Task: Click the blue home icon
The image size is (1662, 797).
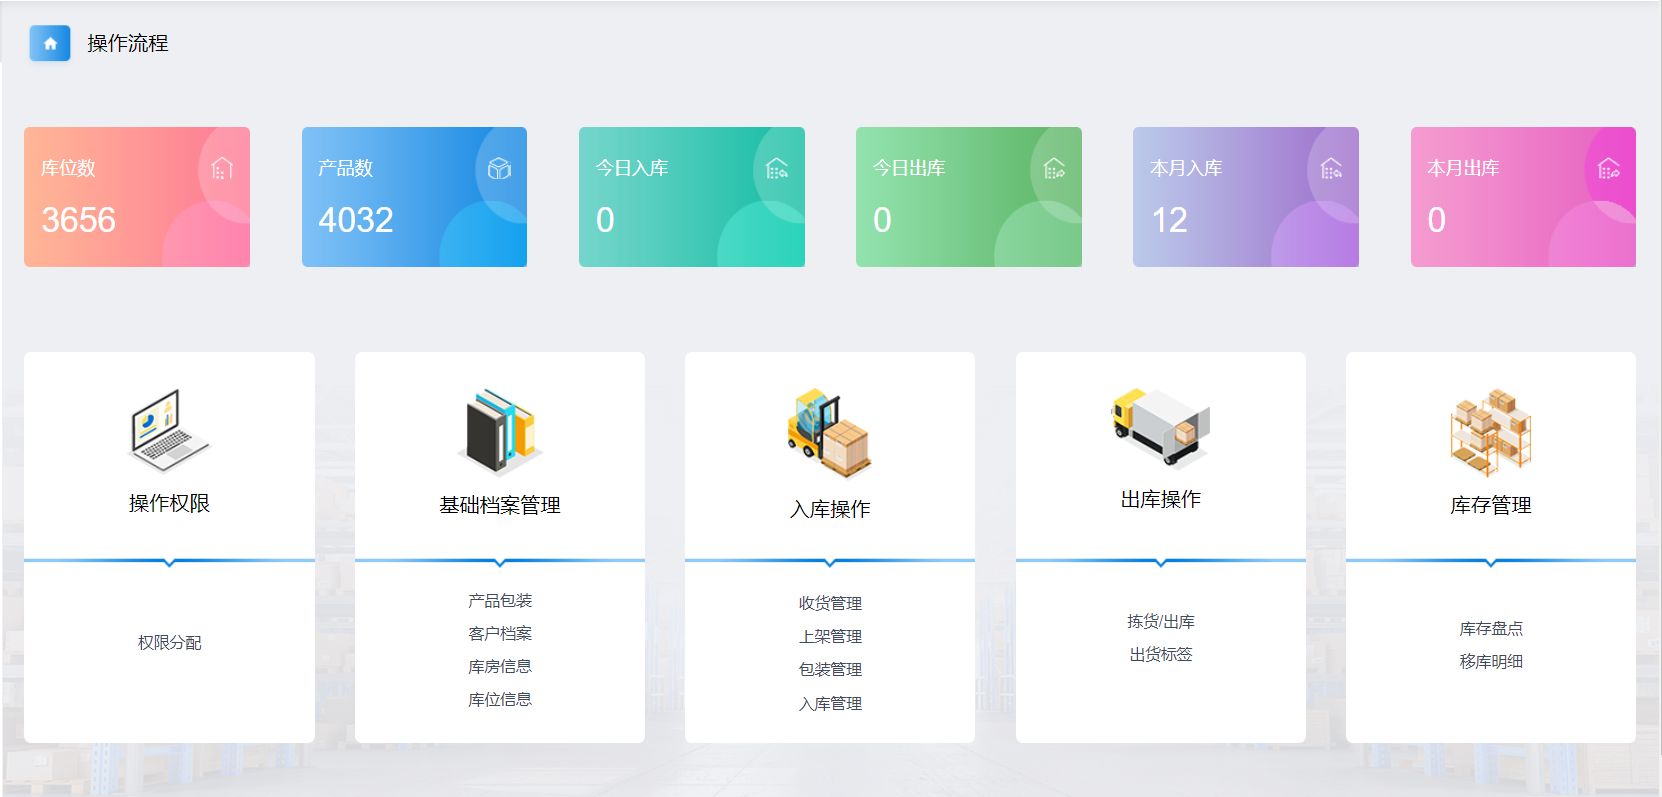Action: tap(50, 43)
